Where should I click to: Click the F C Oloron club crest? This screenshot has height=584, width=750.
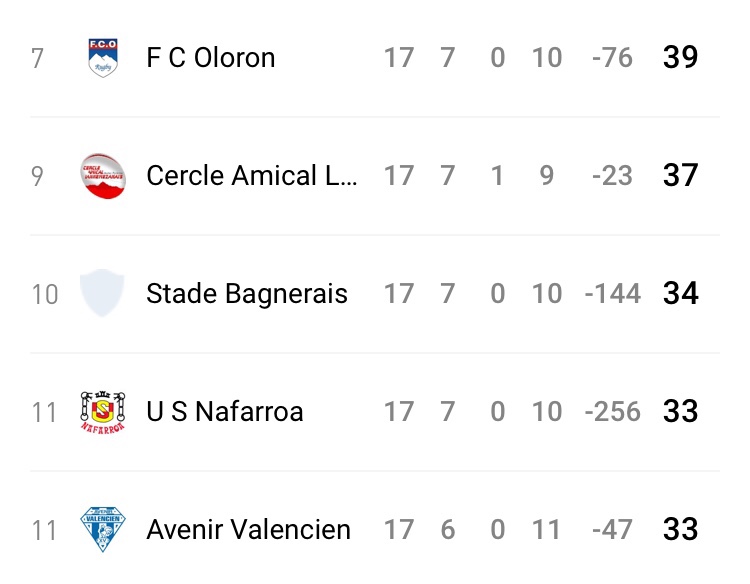[x=103, y=58]
